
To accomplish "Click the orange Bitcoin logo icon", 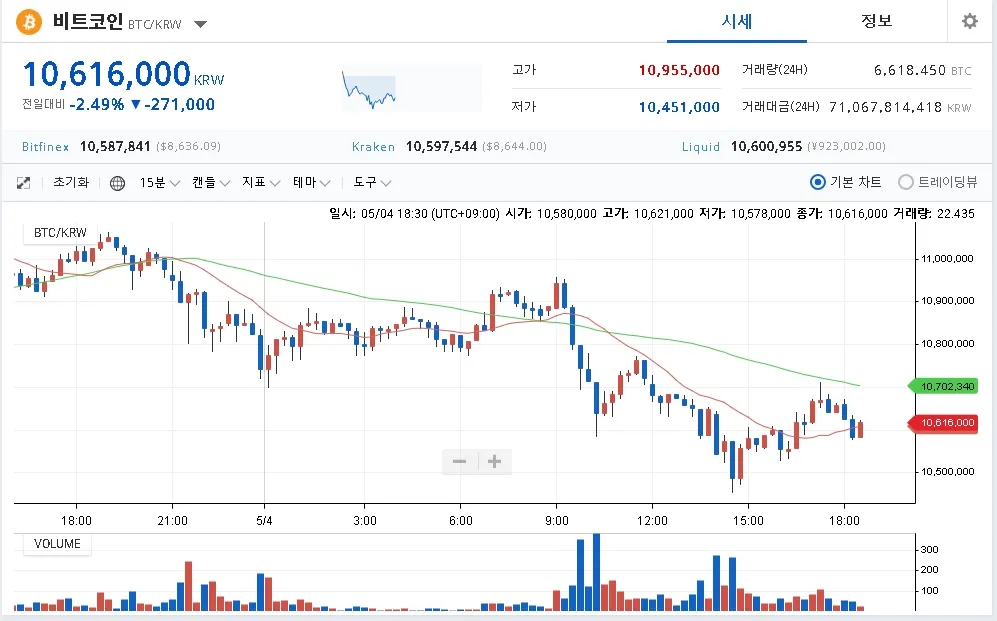I will pos(29,22).
